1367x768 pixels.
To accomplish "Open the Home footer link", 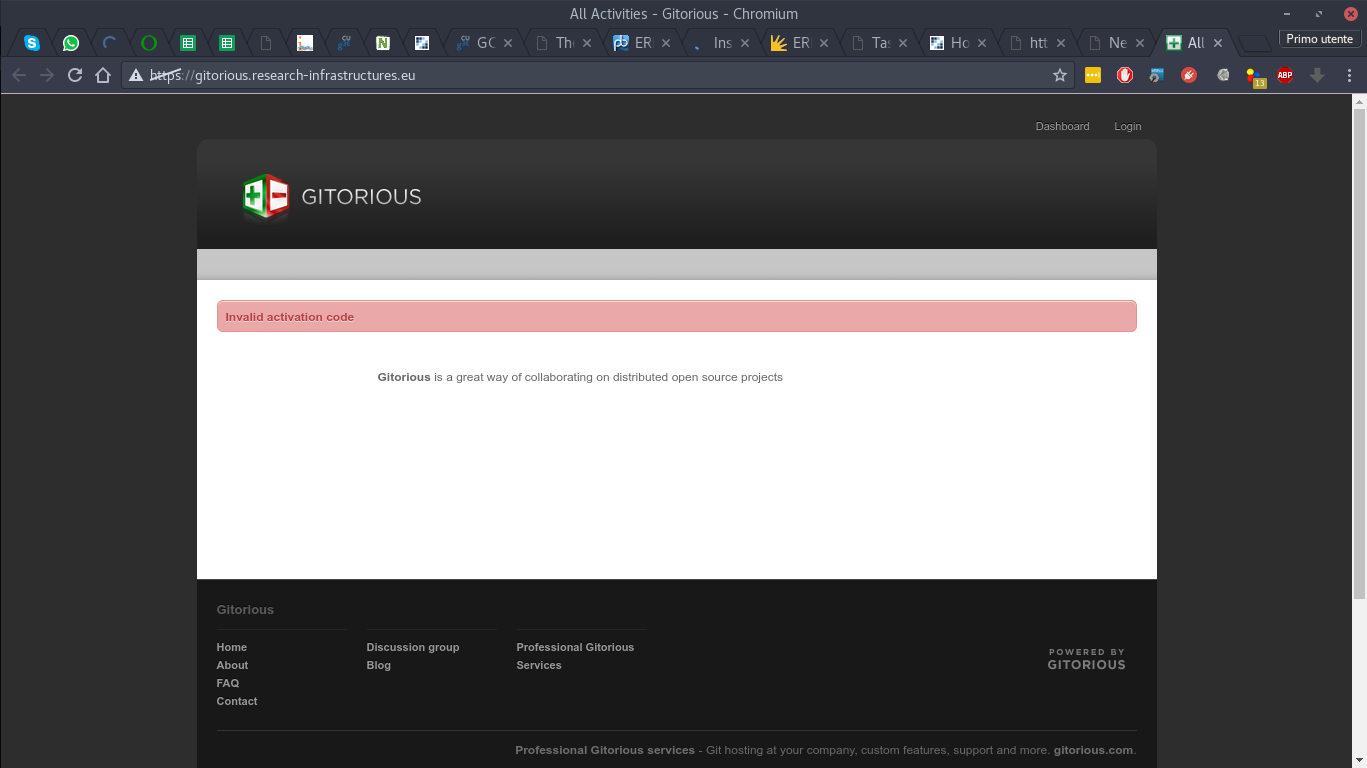I will coord(232,647).
